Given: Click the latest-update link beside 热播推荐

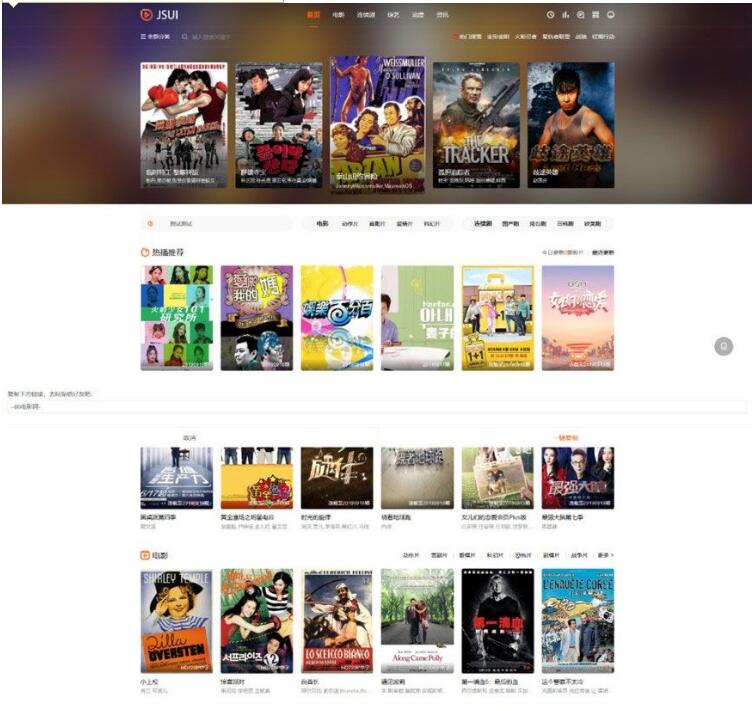Looking at the screenshot, I should coord(603,253).
